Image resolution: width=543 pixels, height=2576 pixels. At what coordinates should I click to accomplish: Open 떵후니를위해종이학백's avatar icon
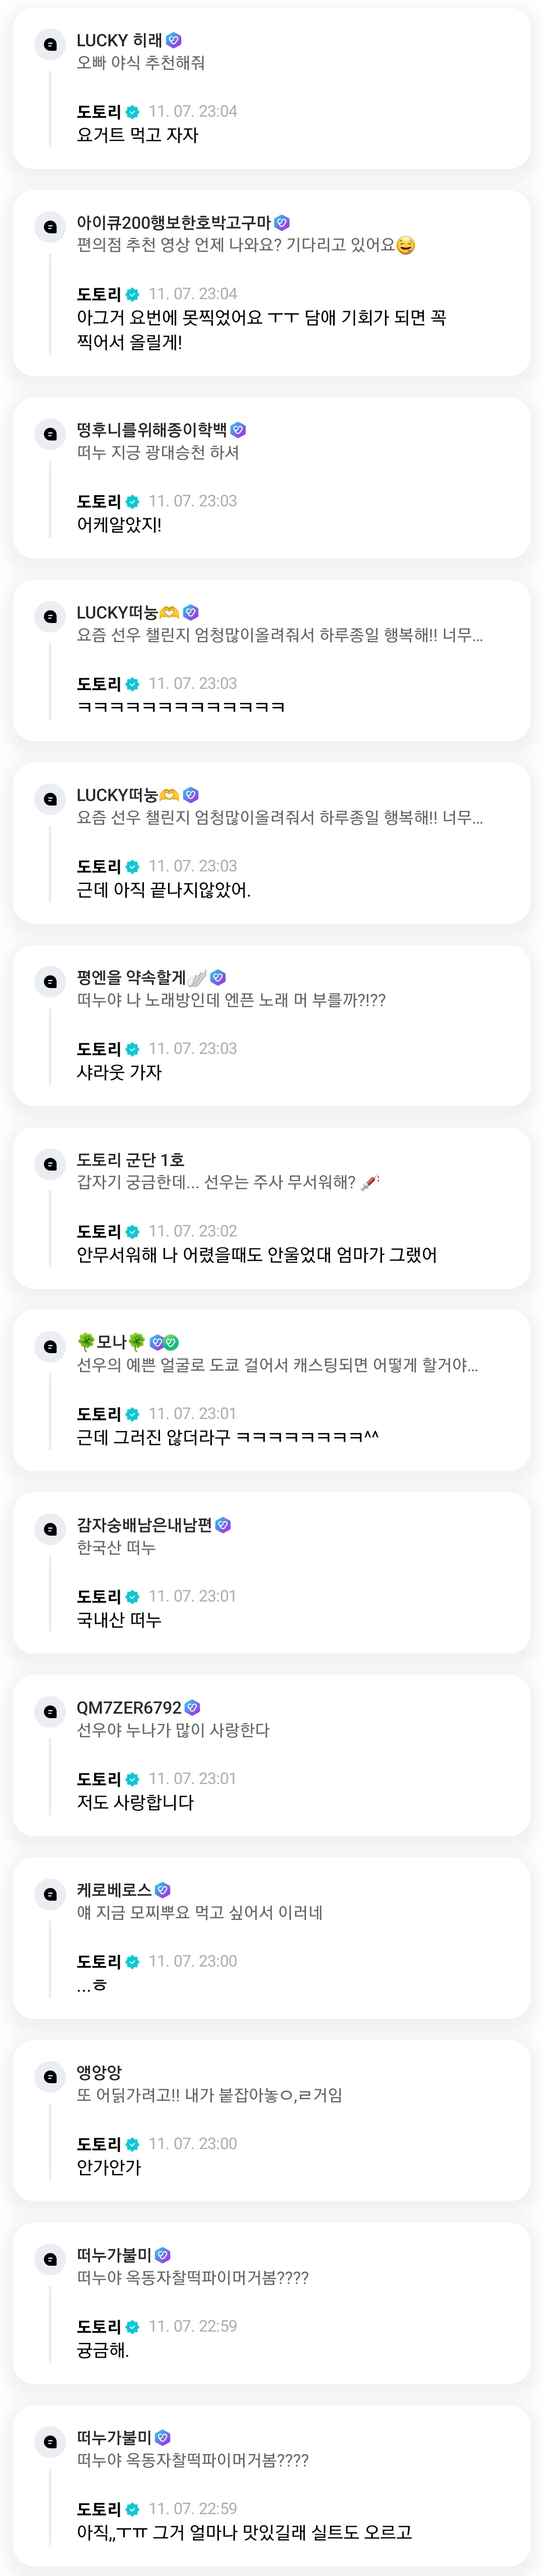[x=50, y=434]
